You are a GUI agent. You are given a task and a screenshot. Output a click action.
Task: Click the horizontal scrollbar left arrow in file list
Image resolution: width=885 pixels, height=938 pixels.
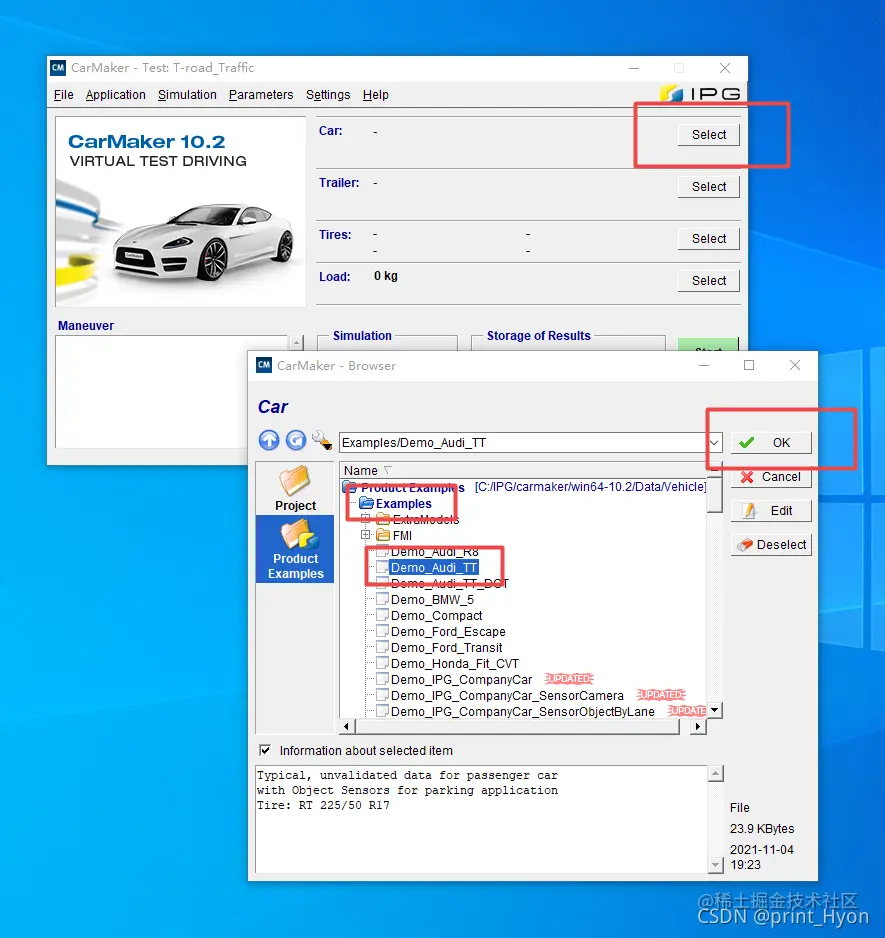[x=347, y=726]
